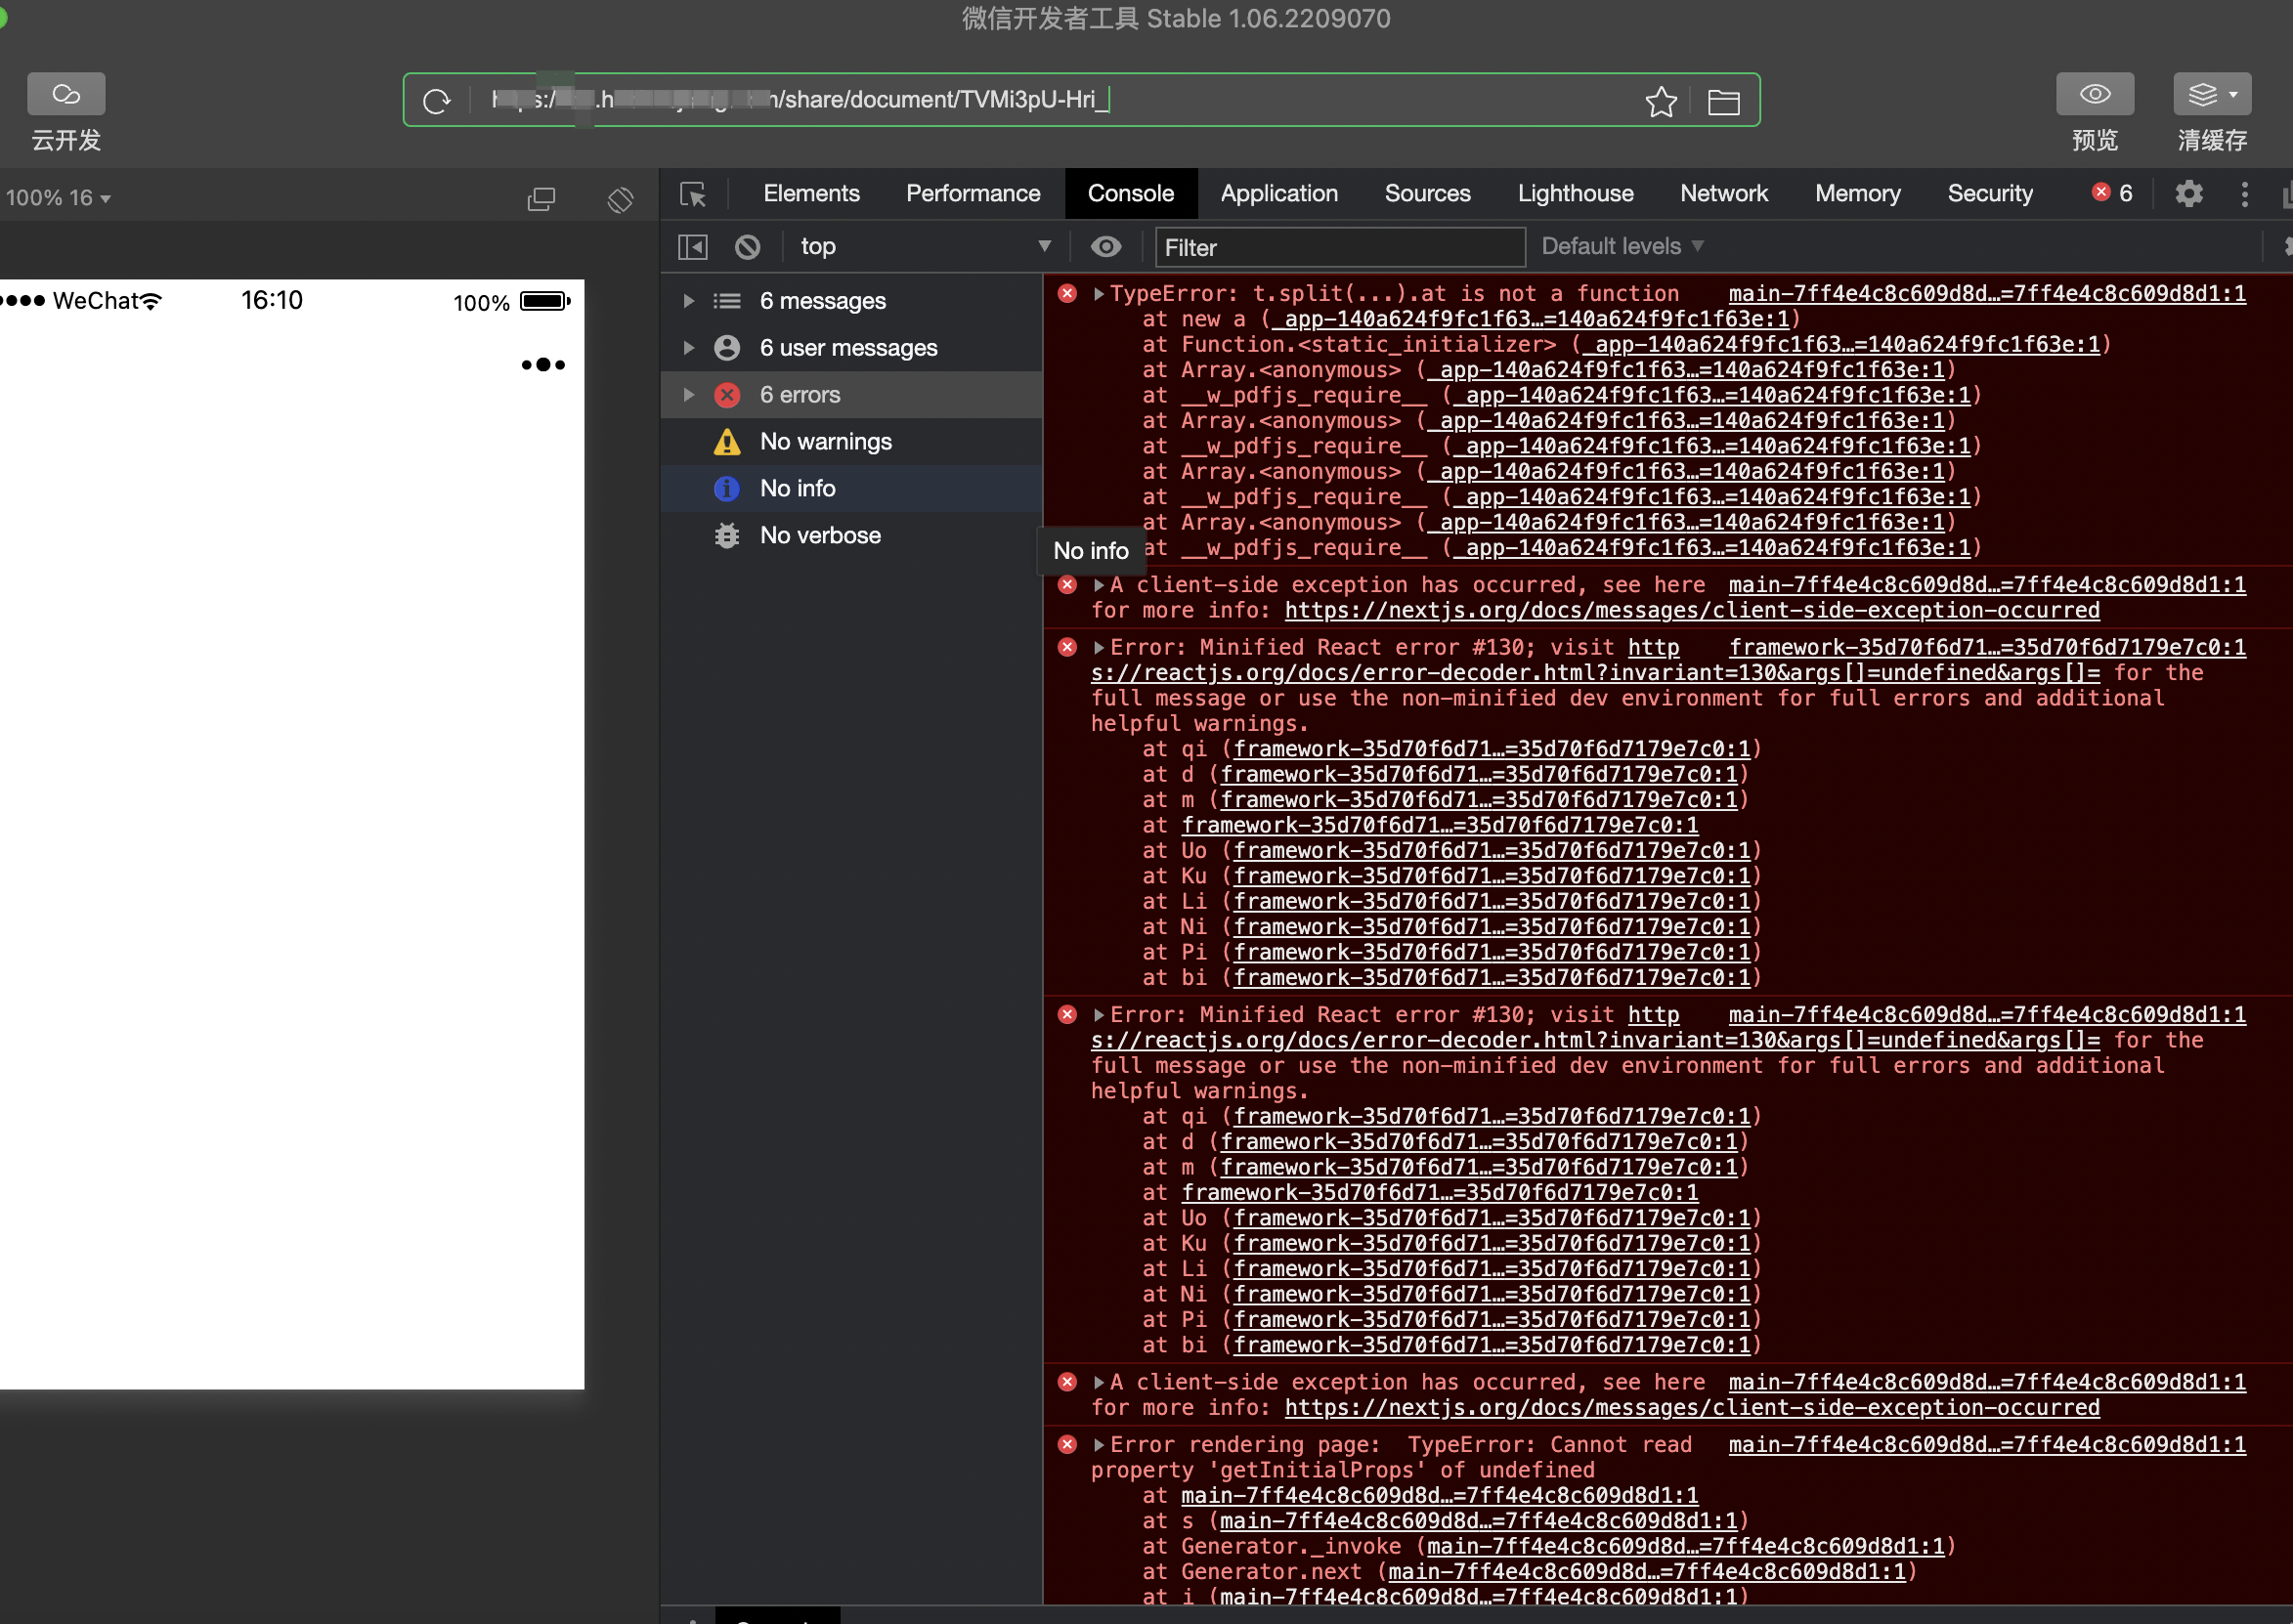This screenshot has width=2293, height=1624.
Task: Open the Lighthouse tab
Action: tap(1575, 194)
